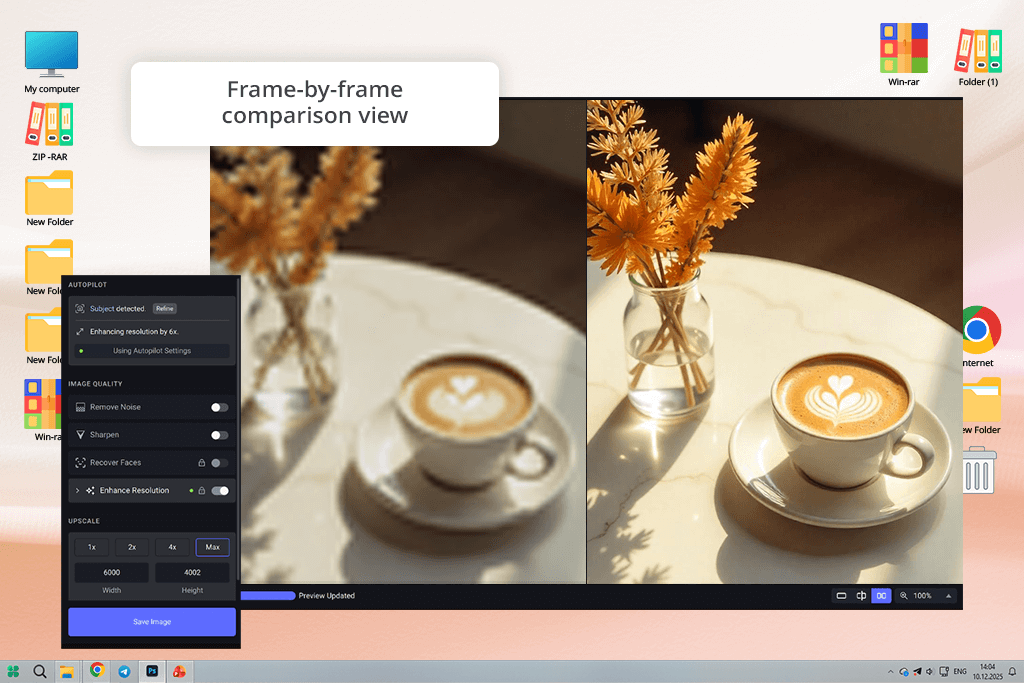Click the enhanced image pane

(775, 342)
